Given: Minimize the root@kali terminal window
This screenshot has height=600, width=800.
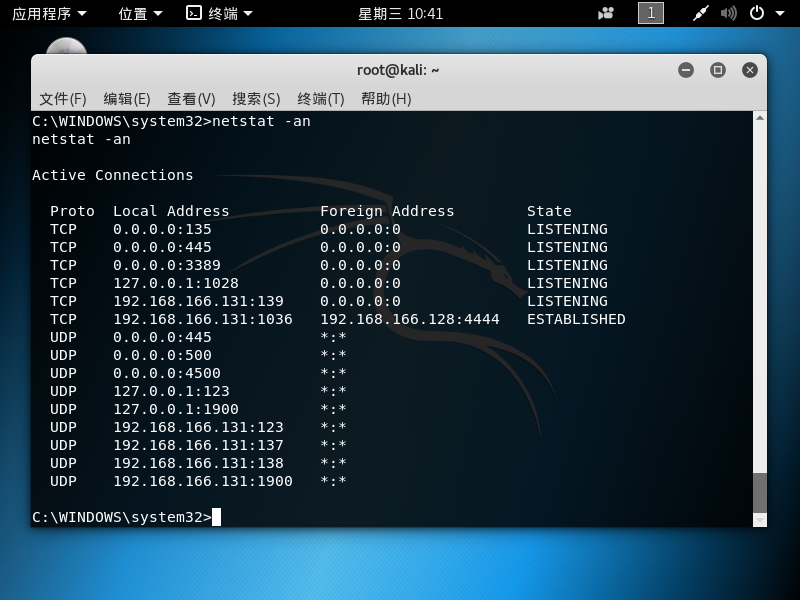Looking at the screenshot, I should (x=686, y=70).
